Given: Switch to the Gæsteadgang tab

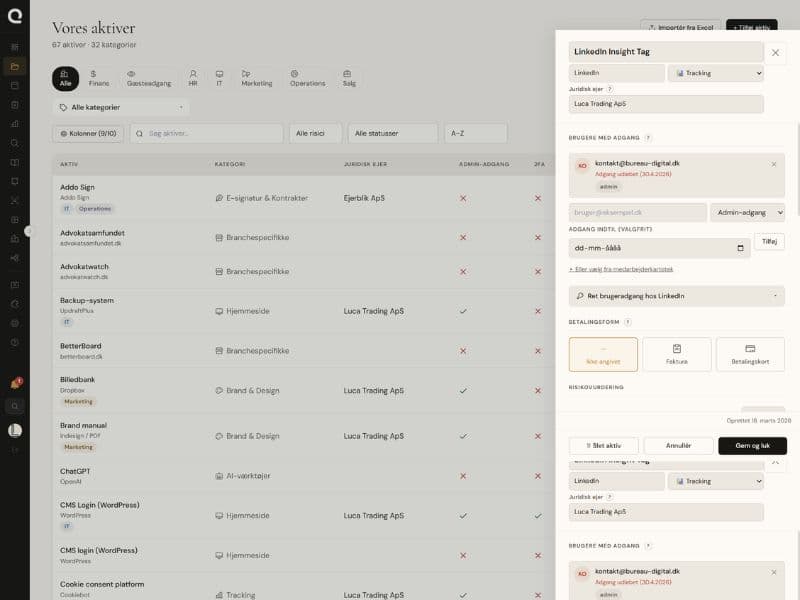Looking at the screenshot, I should click(x=149, y=79).
